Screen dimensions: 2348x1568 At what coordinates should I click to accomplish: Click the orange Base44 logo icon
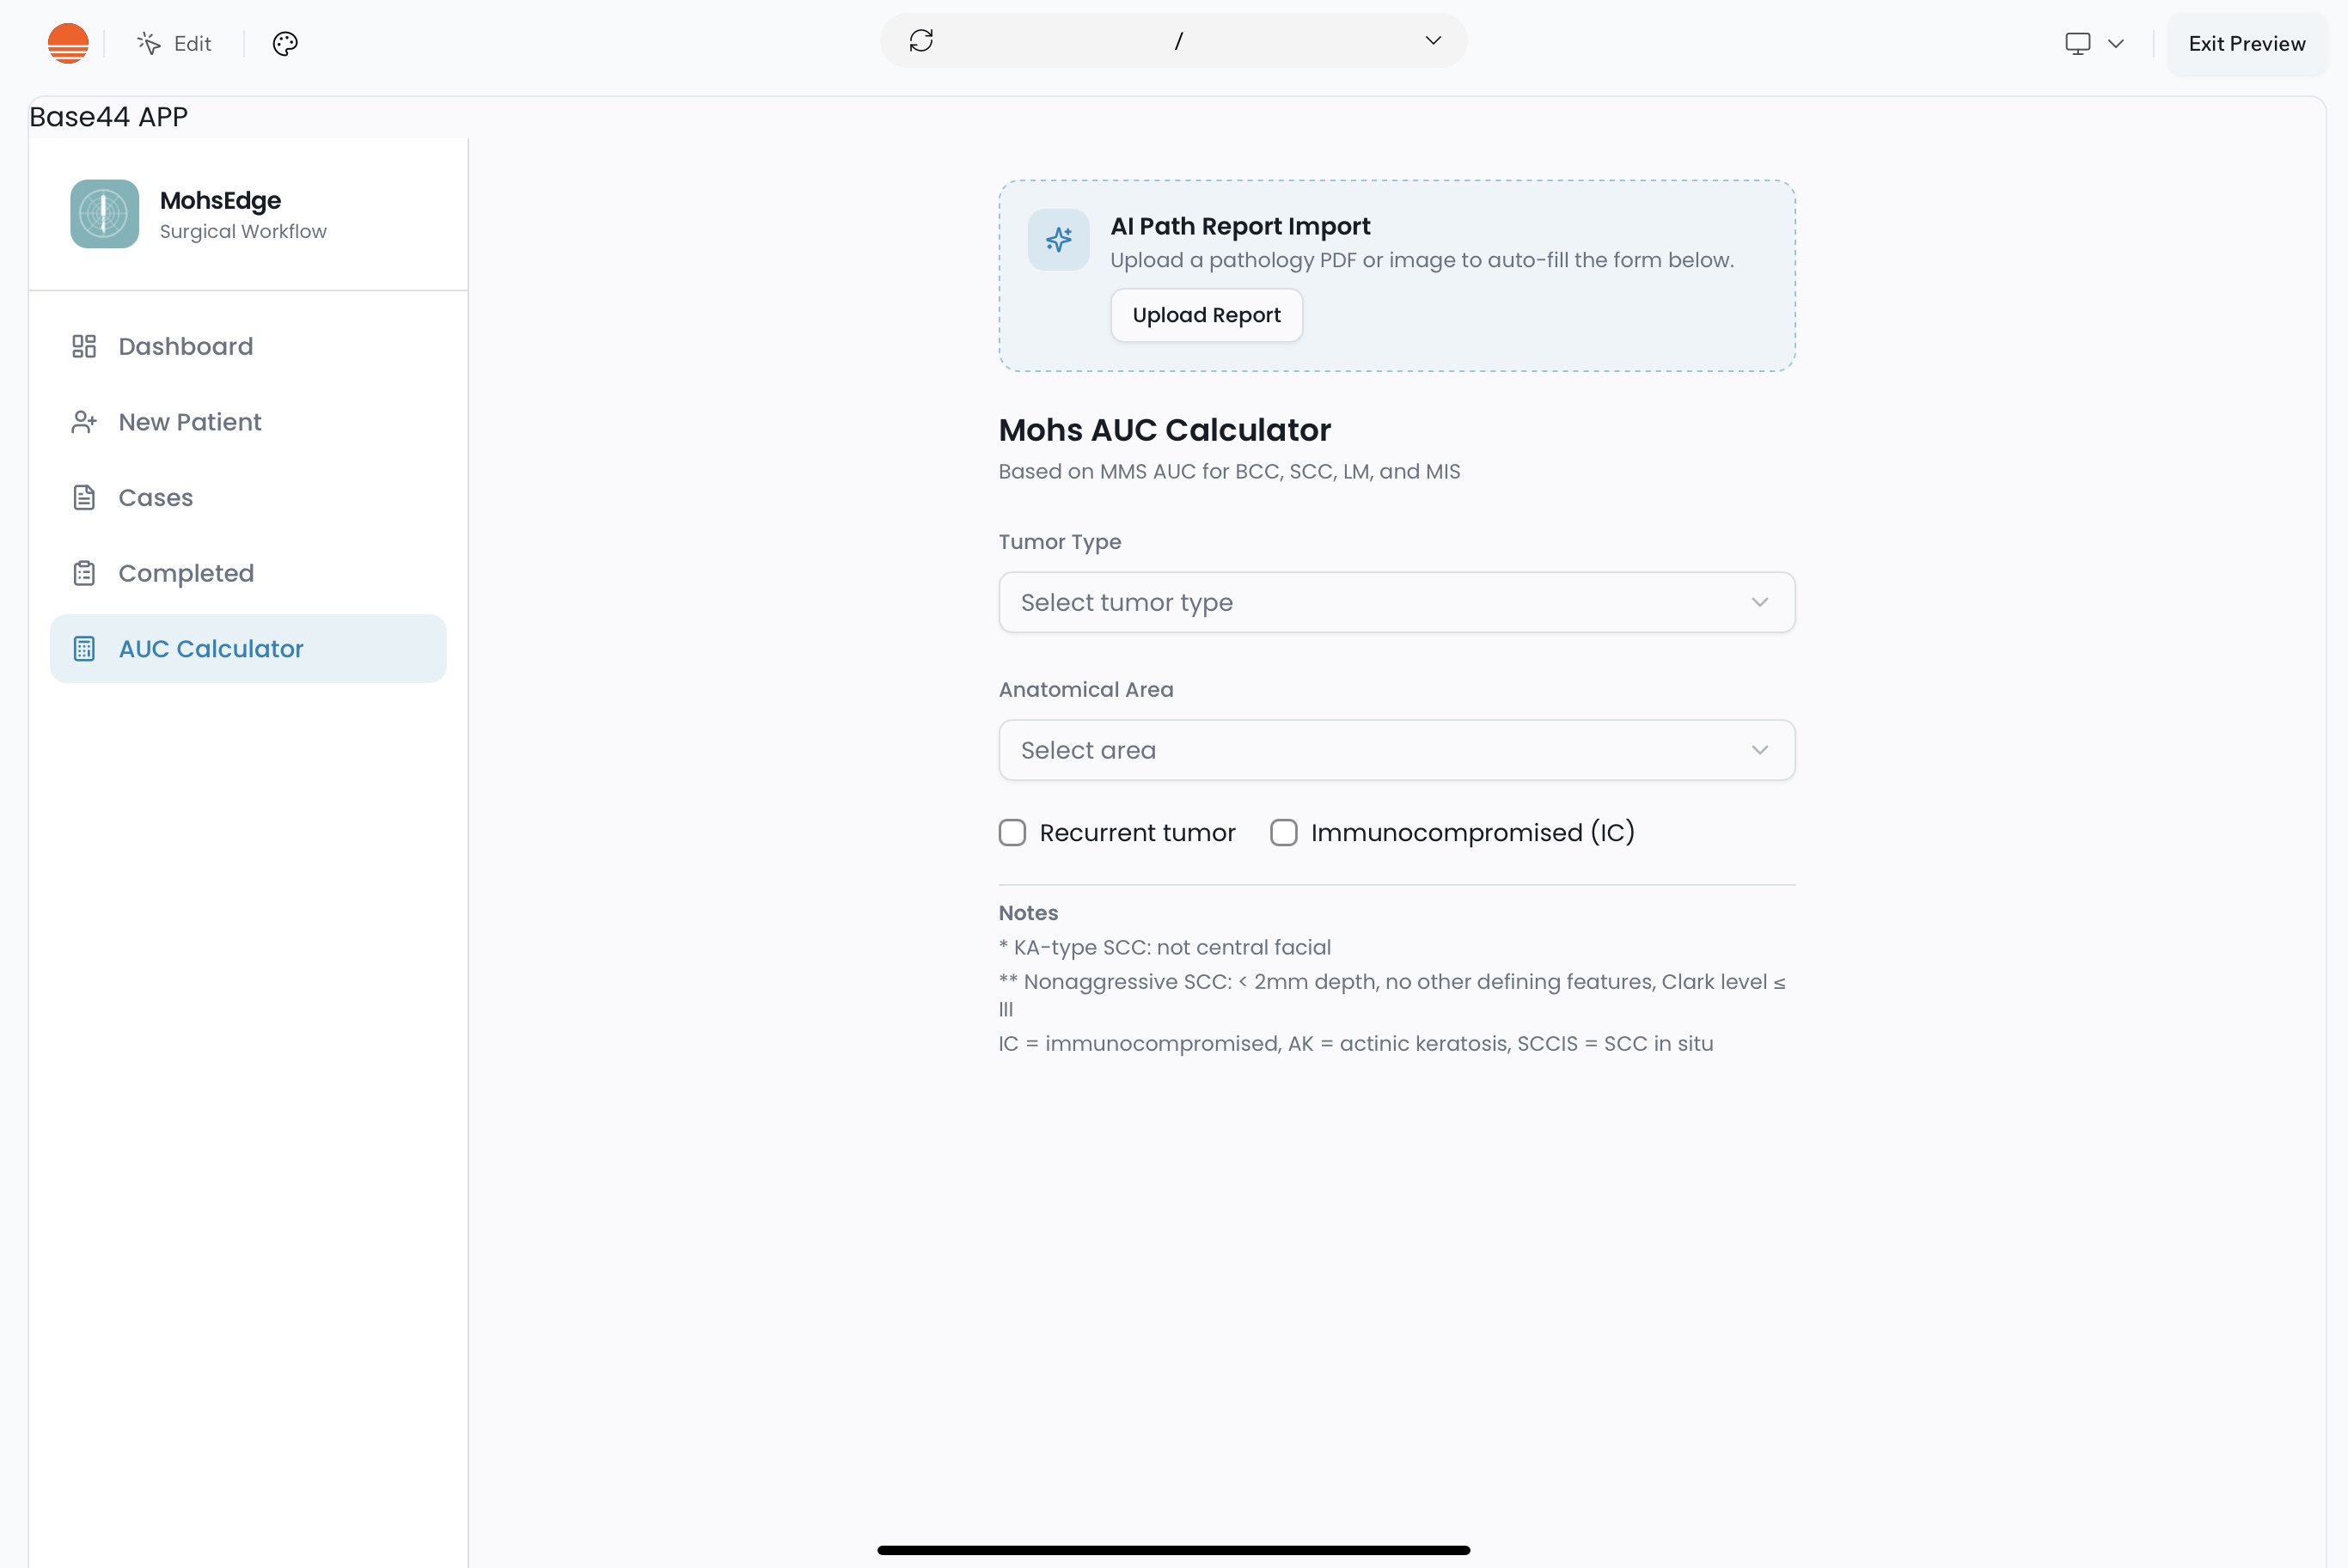tap(68, 43)
